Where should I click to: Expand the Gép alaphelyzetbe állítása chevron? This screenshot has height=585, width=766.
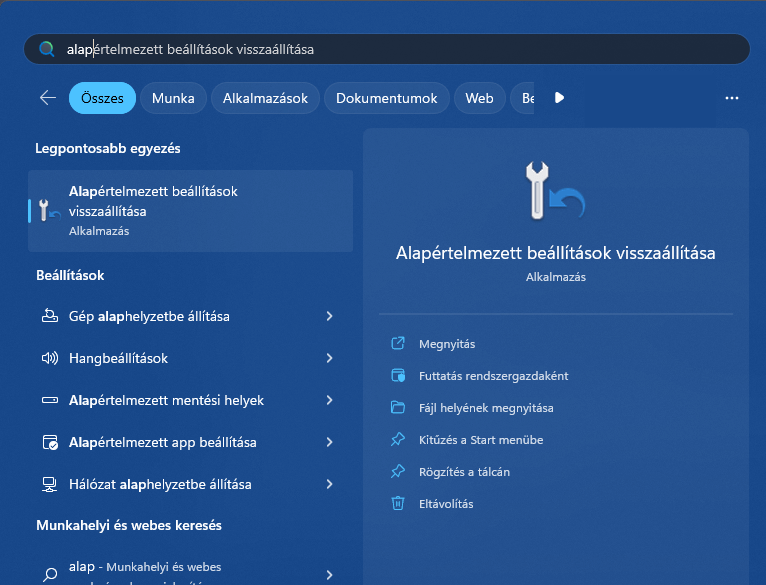(329, 317)
